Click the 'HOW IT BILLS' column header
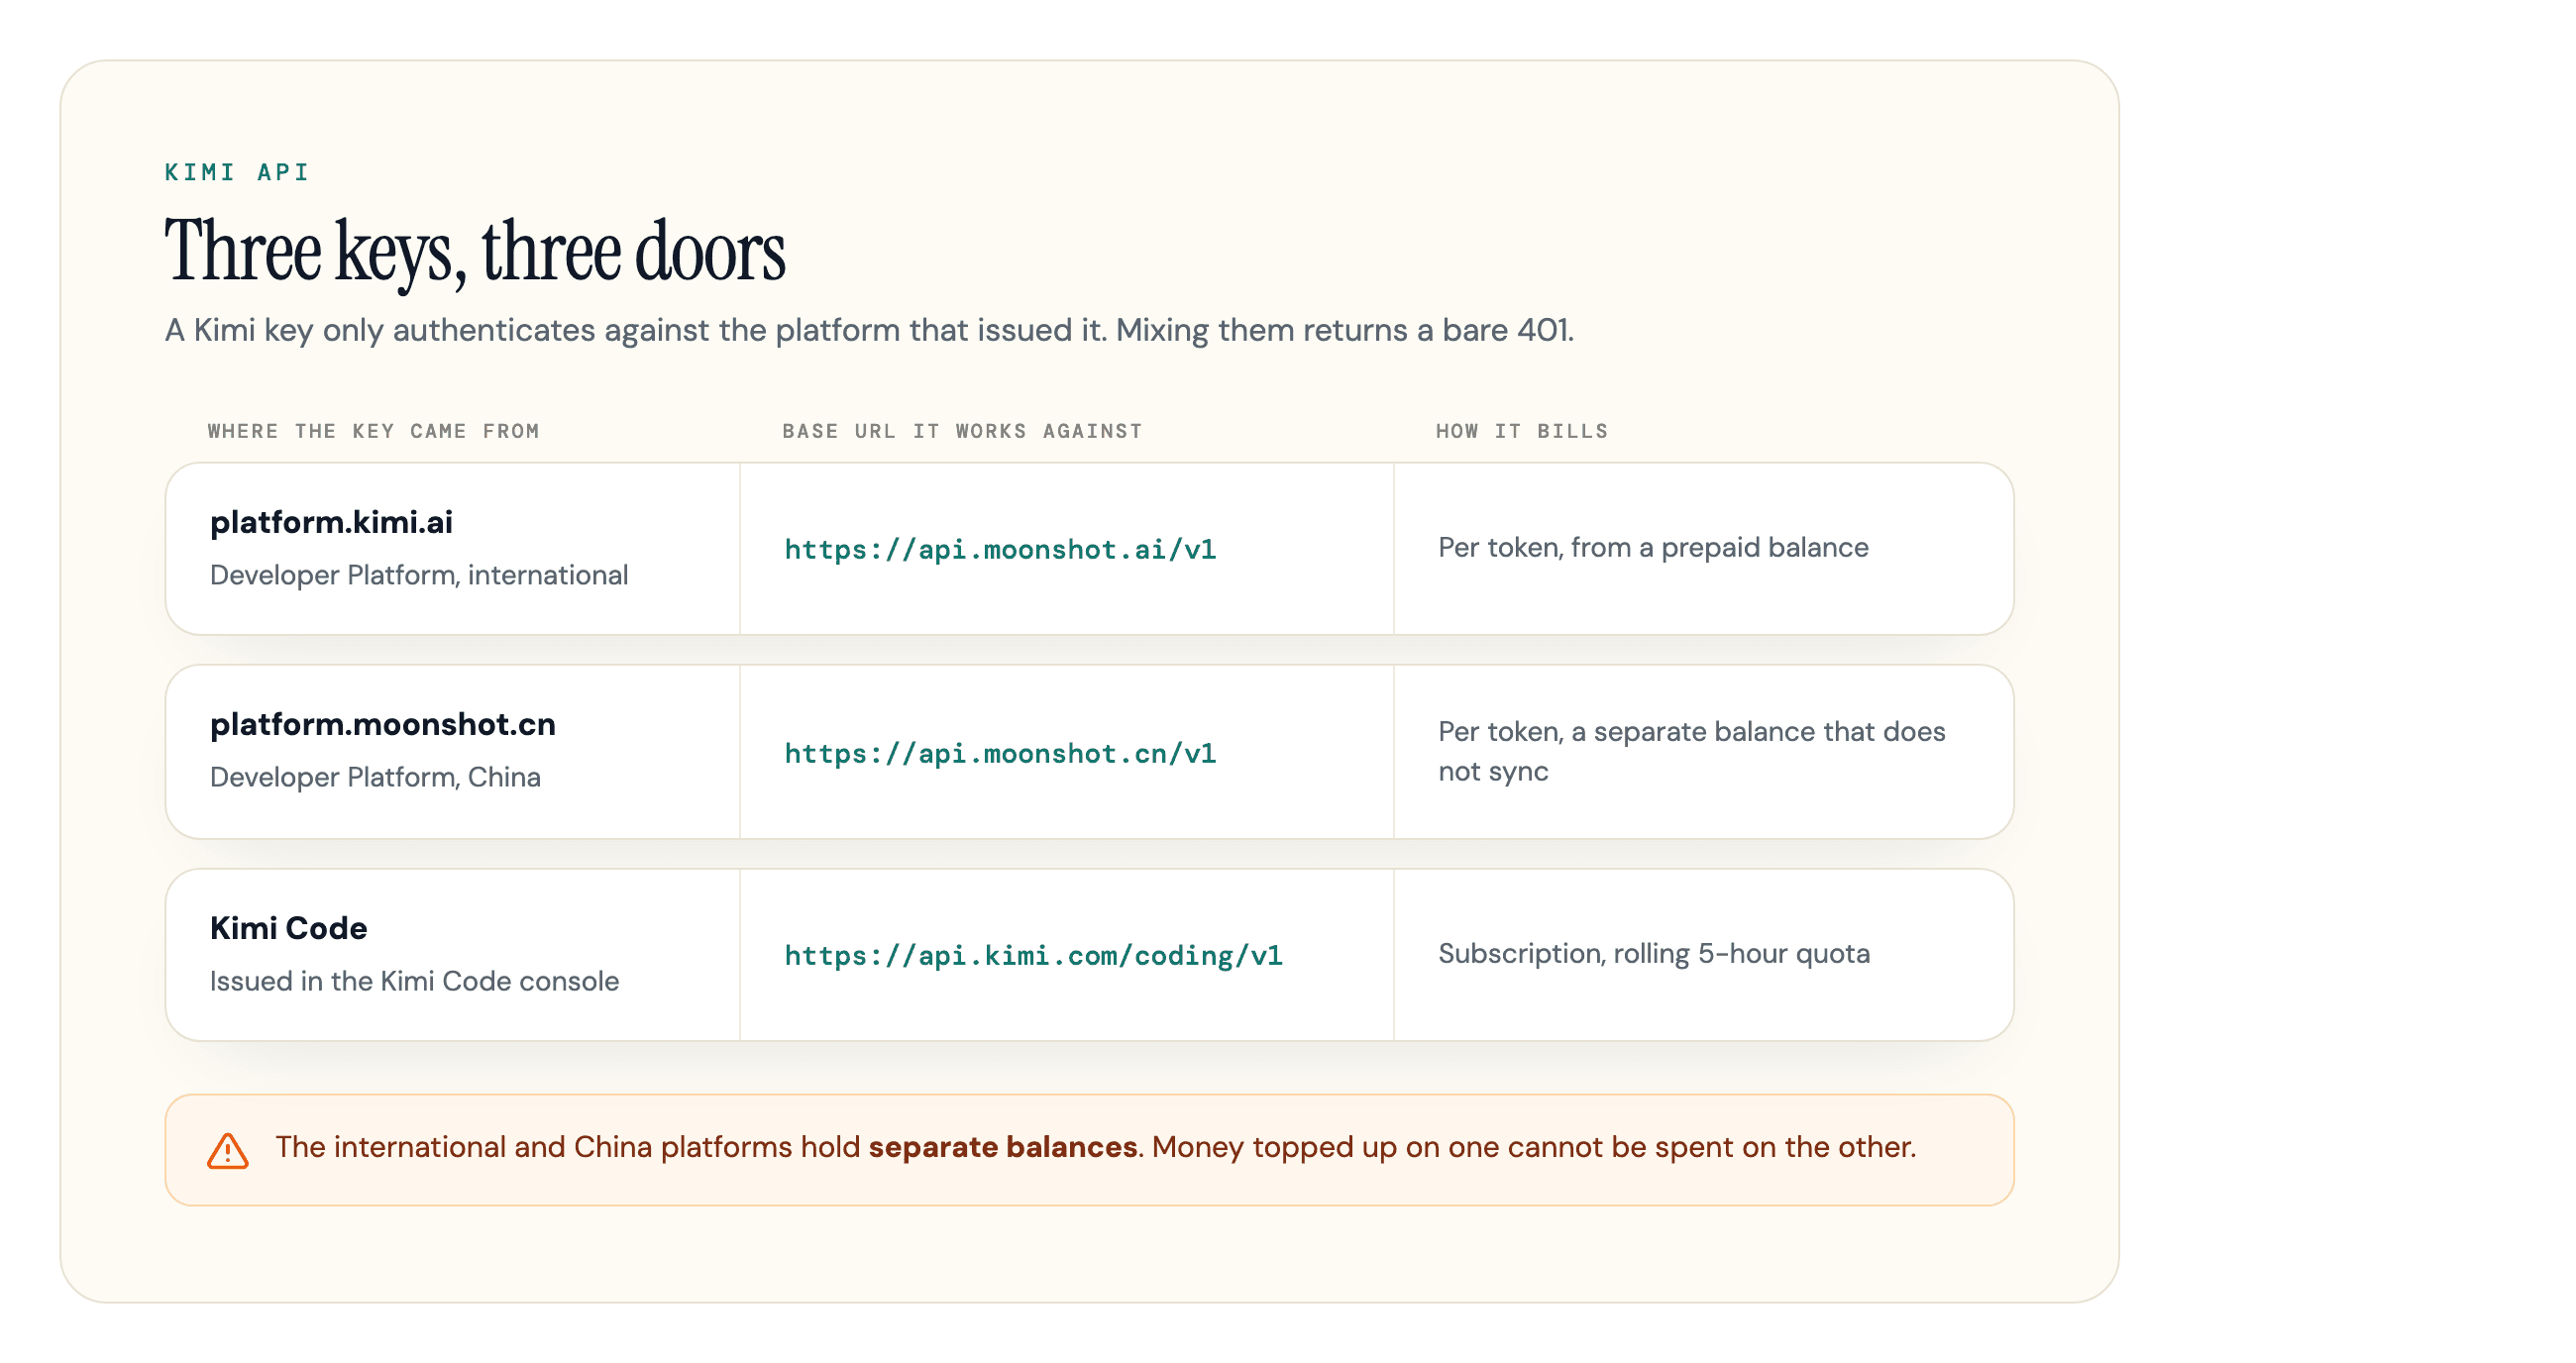The width and height of the screenshot is (2576, 1363). pyautogui.click(x=1522, y=431)
